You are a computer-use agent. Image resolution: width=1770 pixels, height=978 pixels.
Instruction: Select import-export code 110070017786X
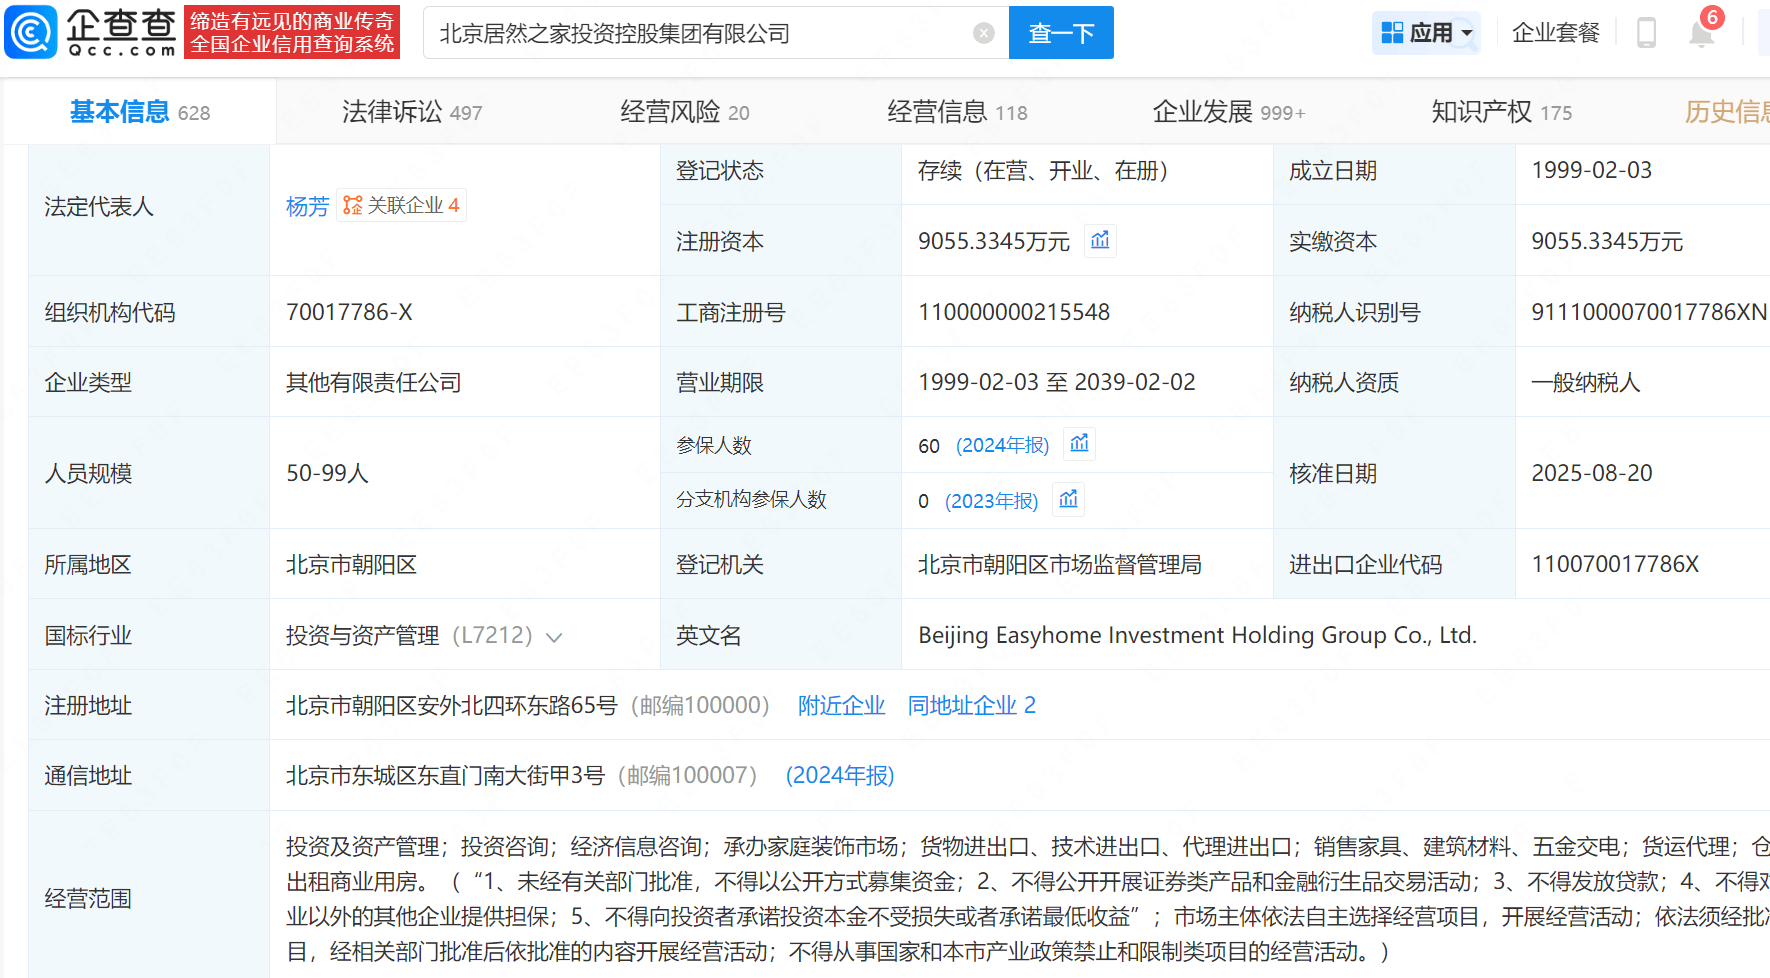click(x=1615, y=564)
